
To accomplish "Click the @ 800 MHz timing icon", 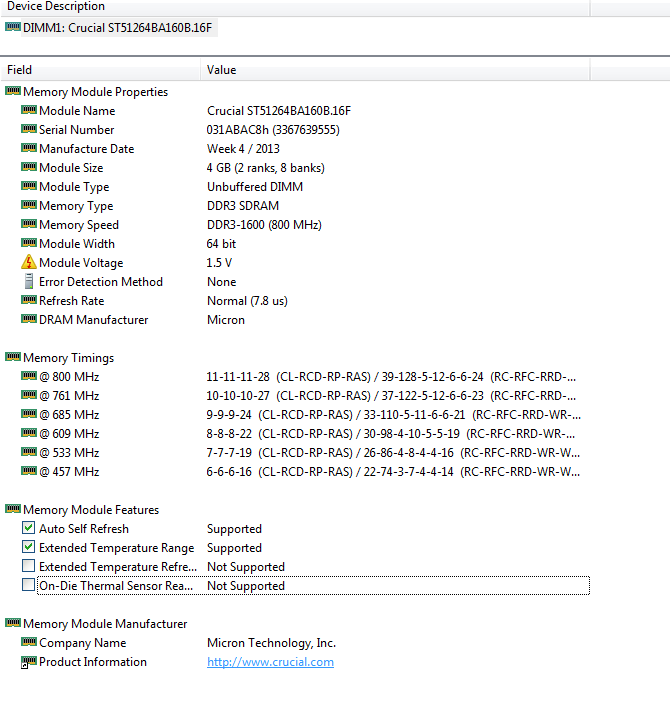I will [x=29, y=376].
